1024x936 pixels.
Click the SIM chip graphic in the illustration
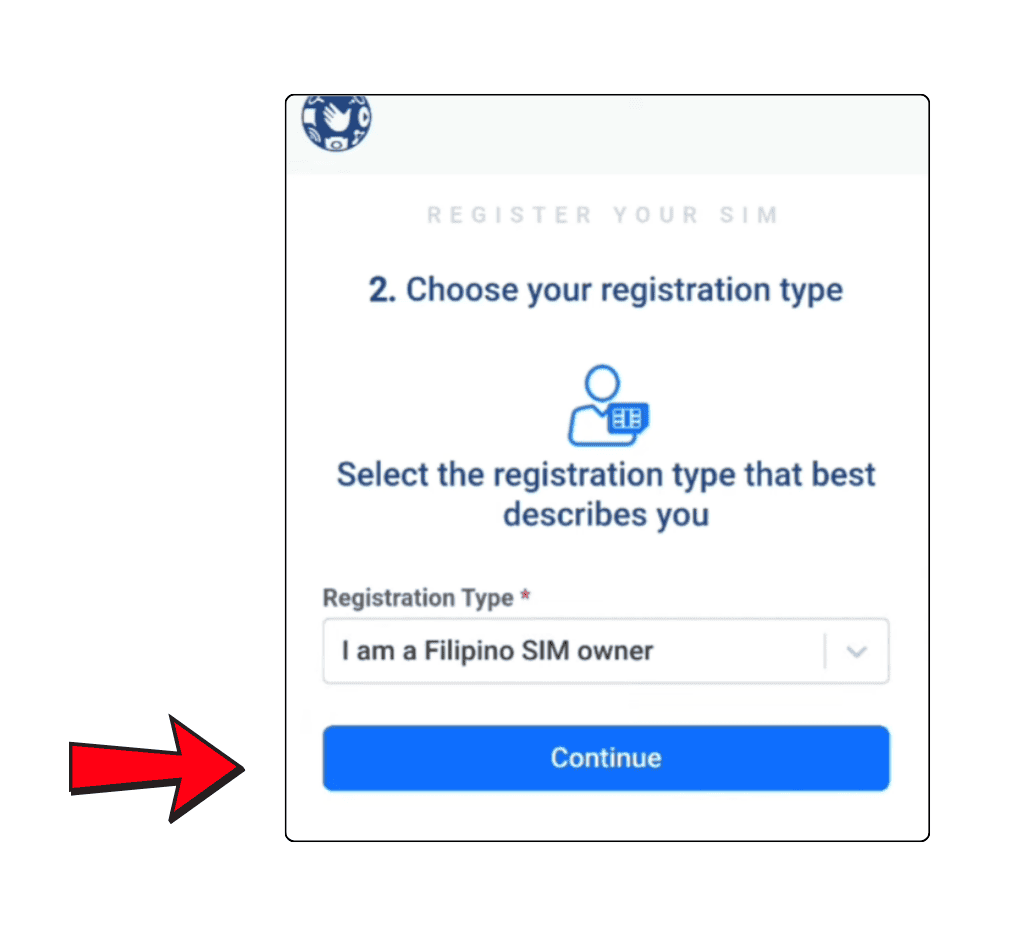point(629,416)
